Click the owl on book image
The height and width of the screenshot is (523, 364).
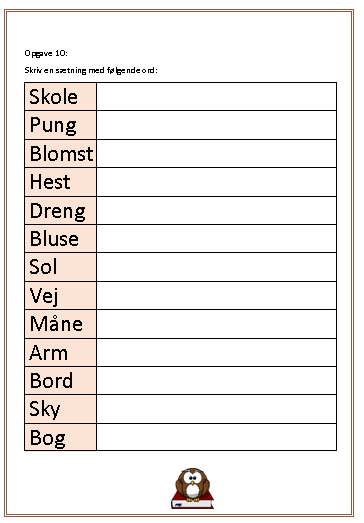coord(193,488)
